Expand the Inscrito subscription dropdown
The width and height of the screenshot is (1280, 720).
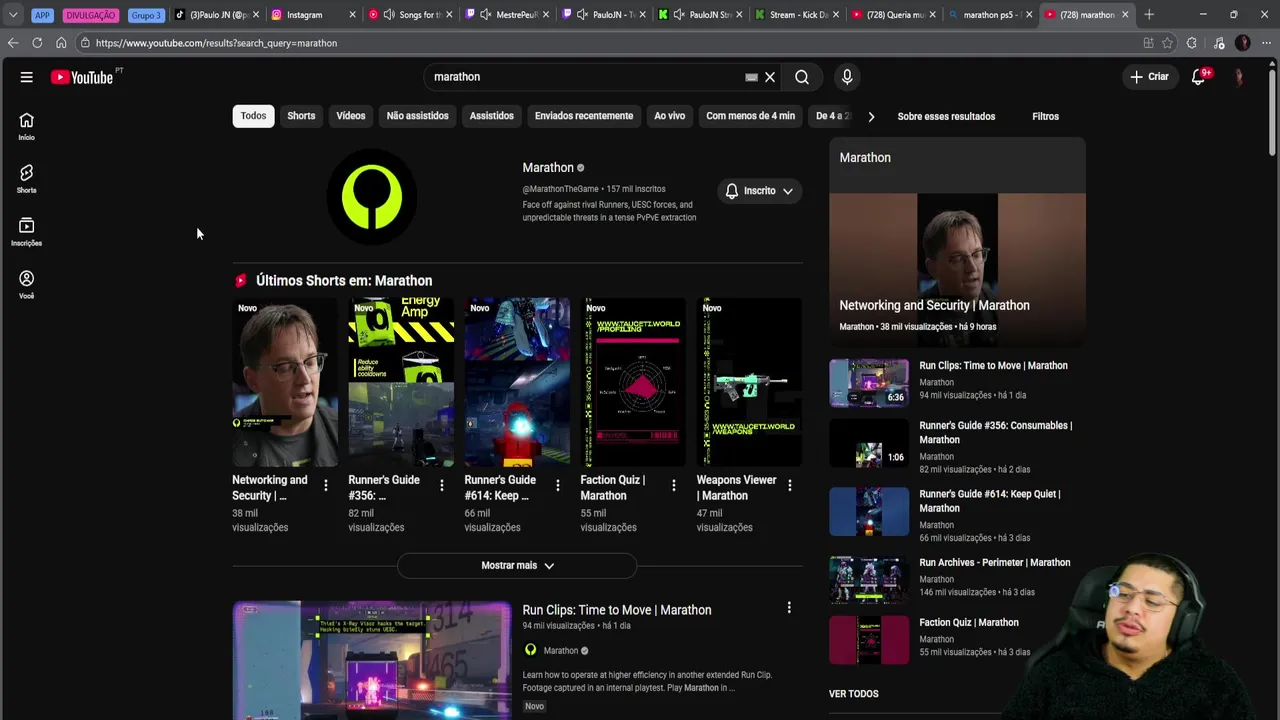[760, 191]
